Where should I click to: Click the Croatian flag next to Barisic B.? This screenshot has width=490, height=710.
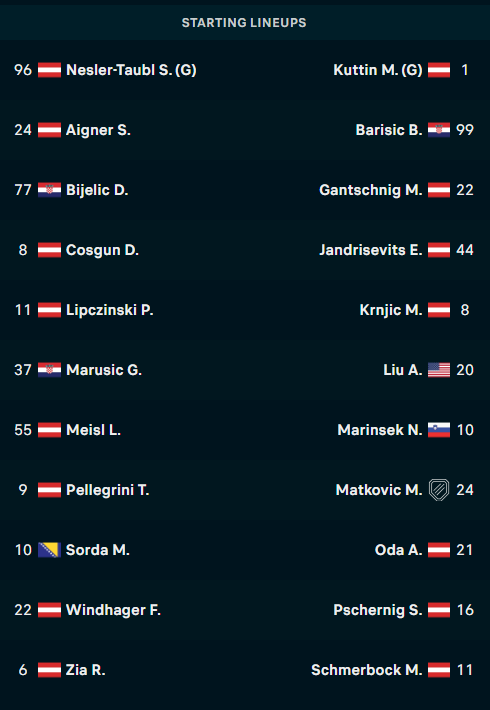[439, 130]
